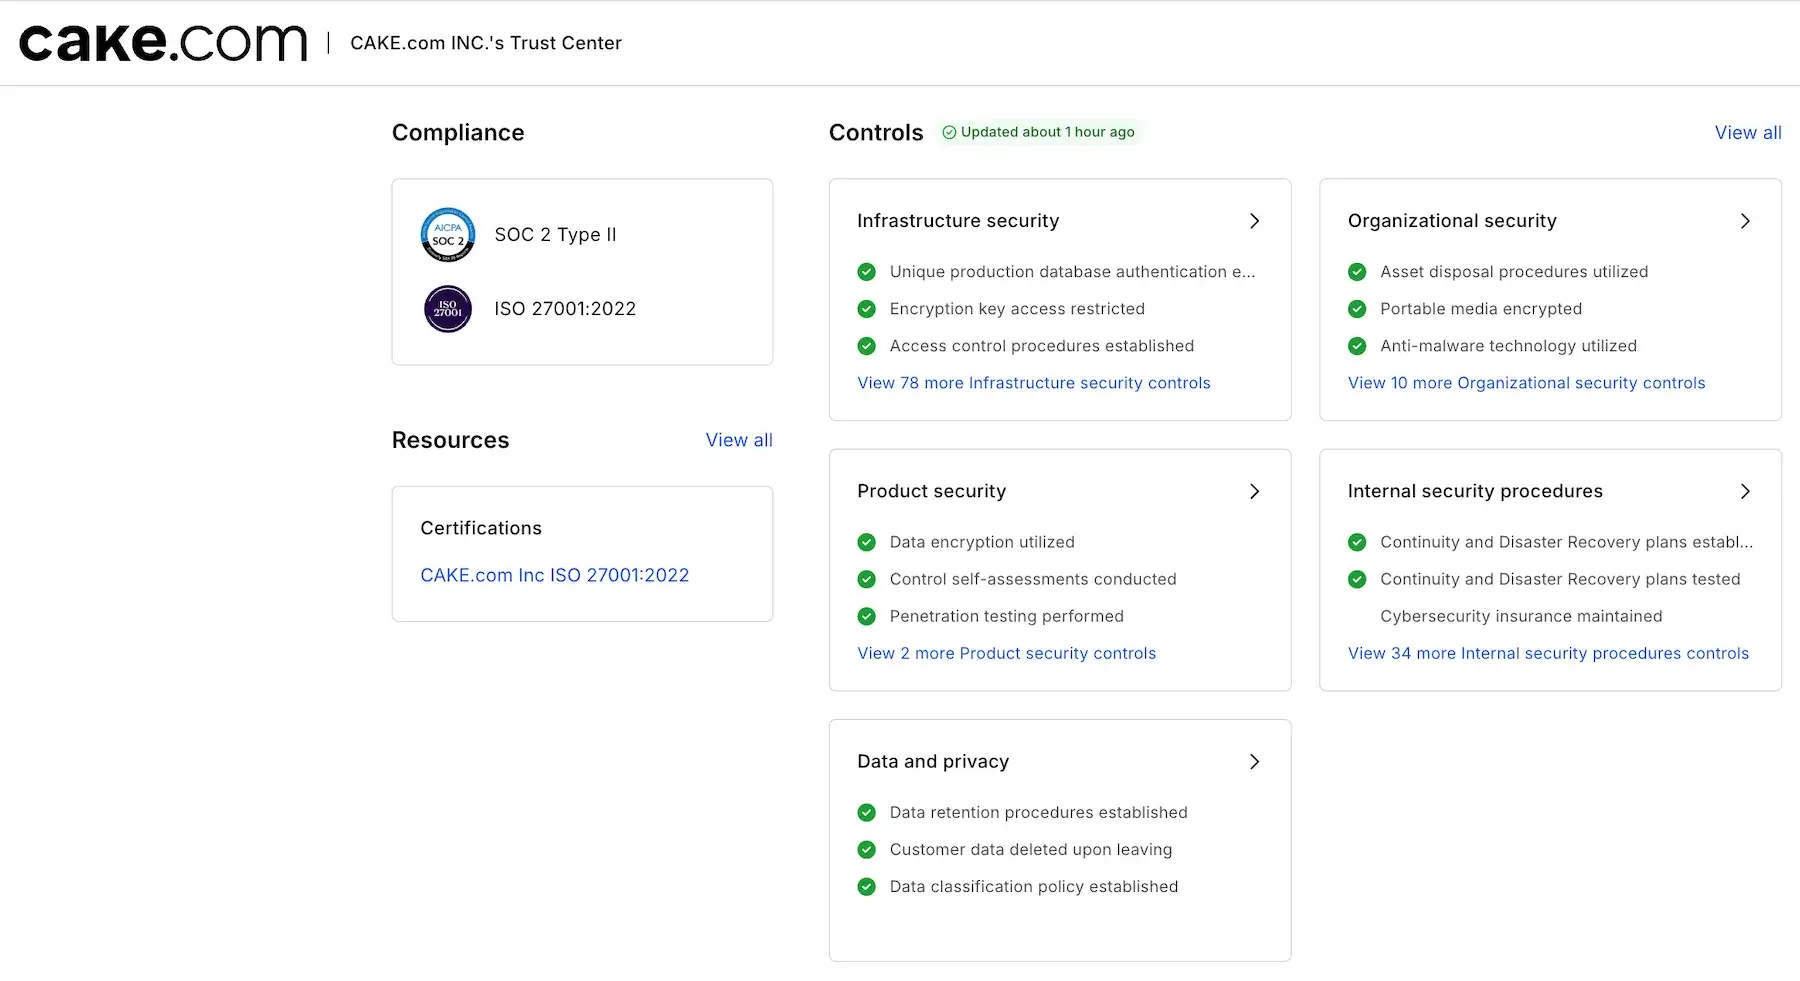1800x981 pixels.
Task: Click the green check icon beside Updated about 1 hour ago
Action: click(x=949, y=132)
